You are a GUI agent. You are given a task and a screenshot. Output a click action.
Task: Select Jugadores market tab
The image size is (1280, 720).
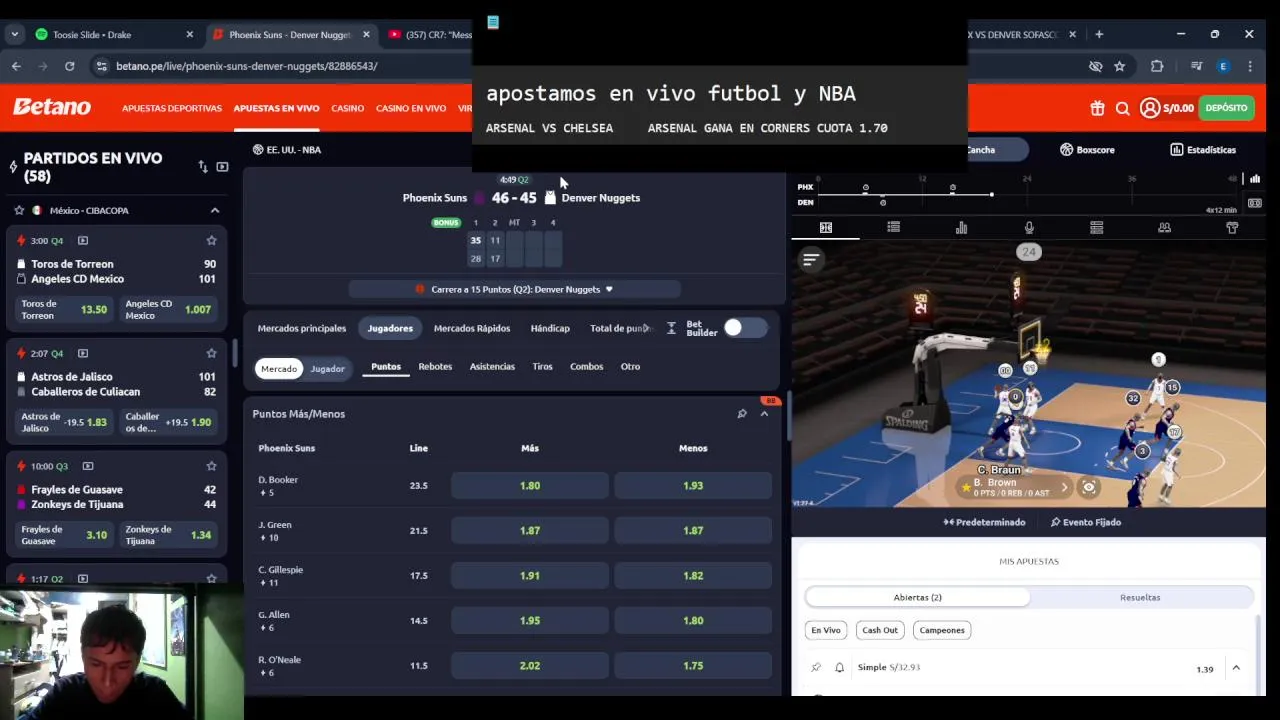390,328
